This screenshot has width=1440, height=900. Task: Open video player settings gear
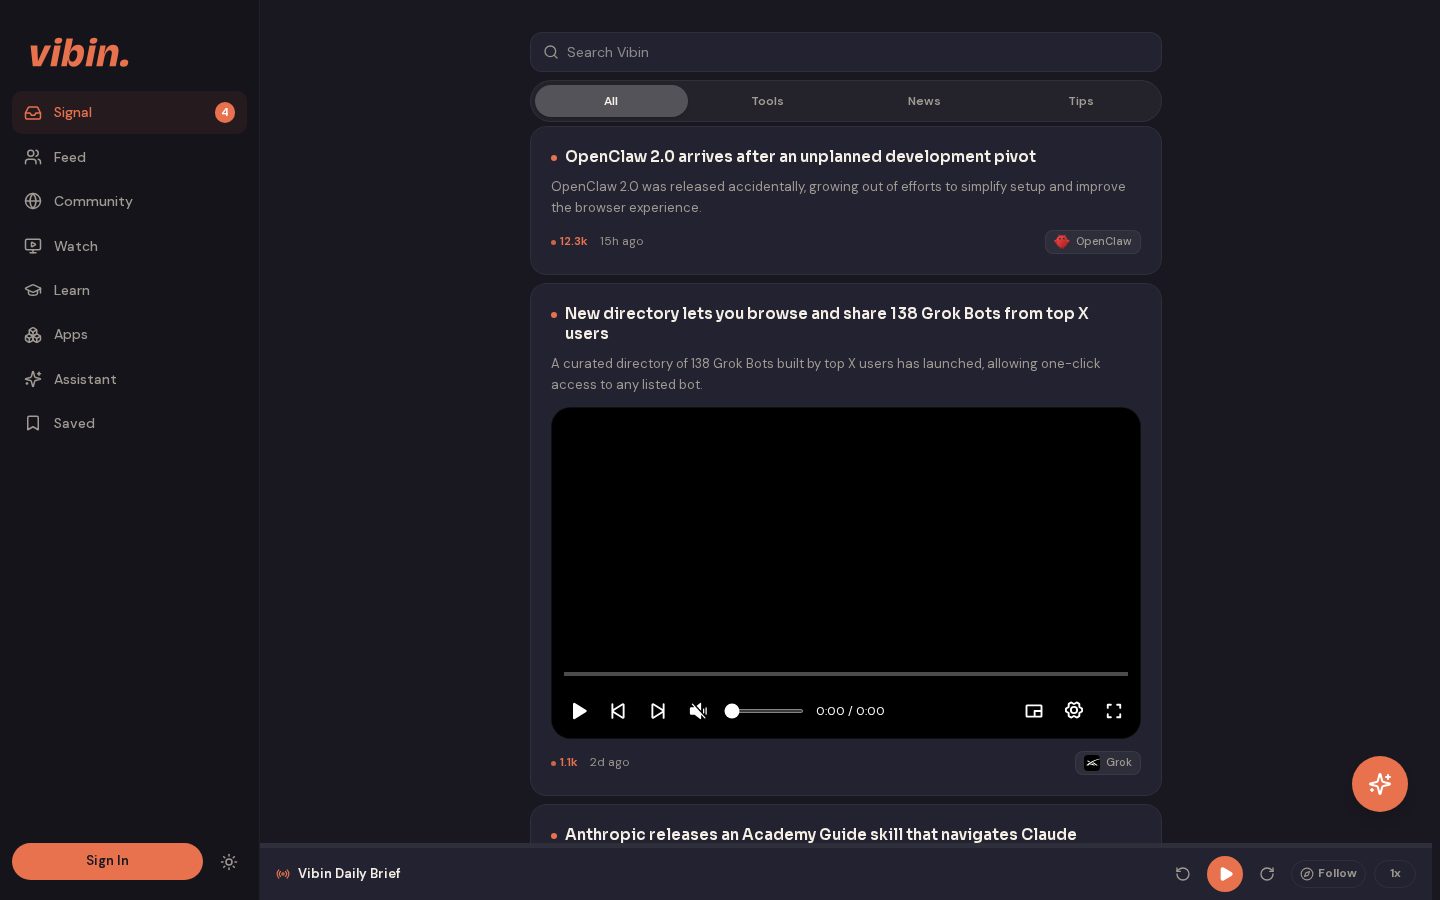[x=1074, y=710]
